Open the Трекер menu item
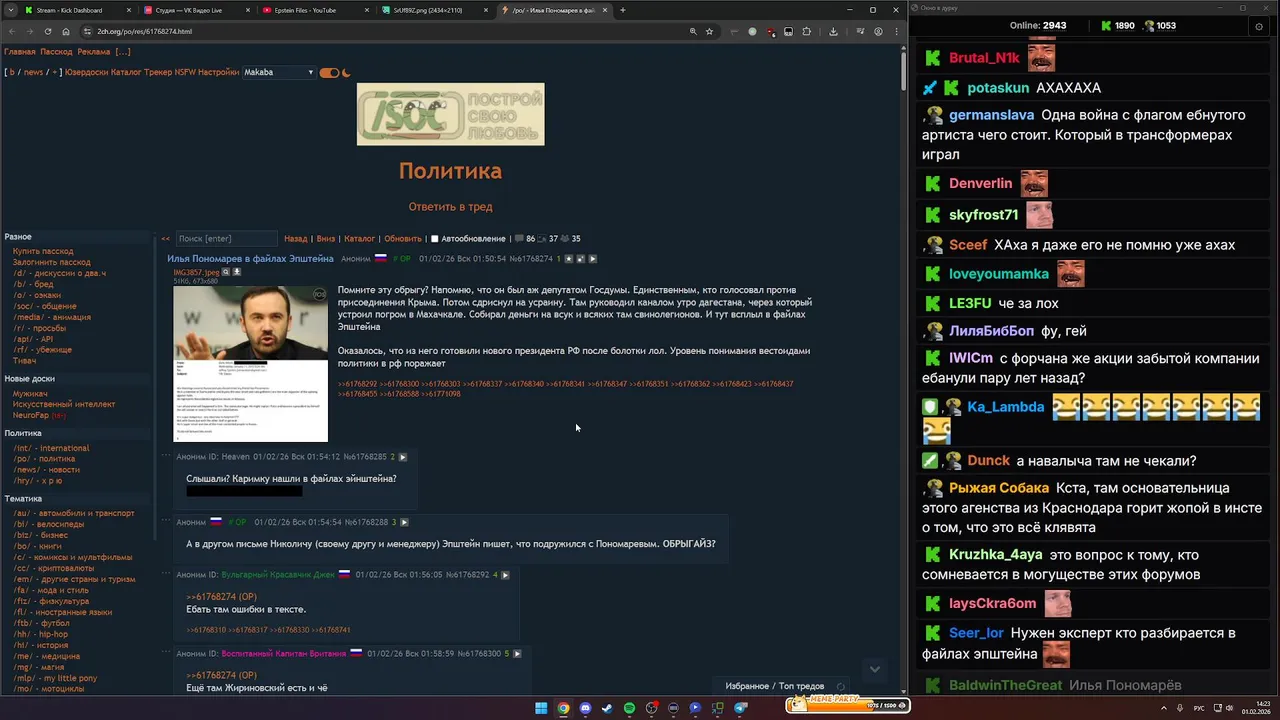1280x720 pixels. coord(158,72)
